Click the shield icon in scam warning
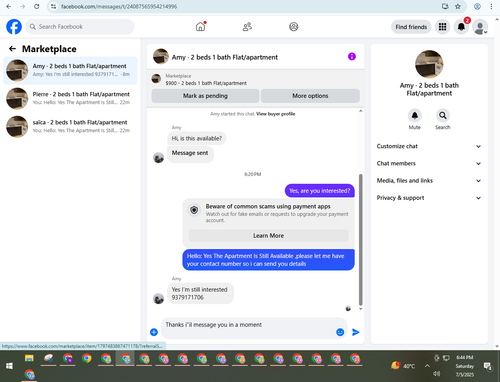This screenshot has width=500, height=382. pos(194,210)
